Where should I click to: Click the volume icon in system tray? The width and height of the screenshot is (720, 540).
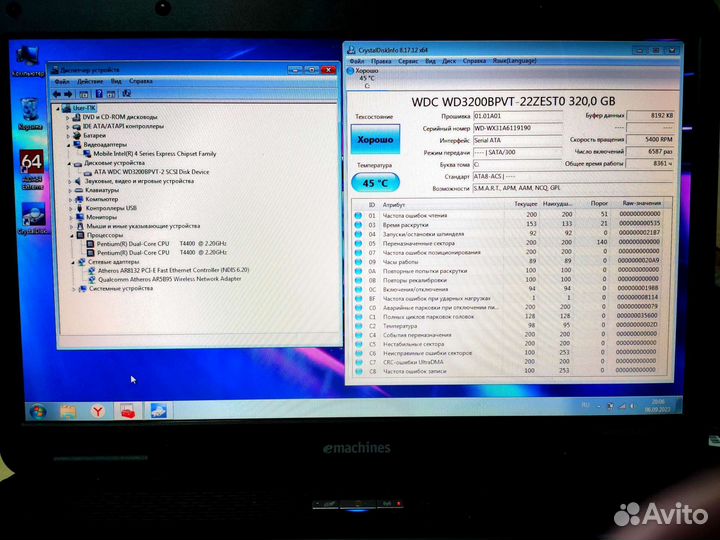coord(633,406)
